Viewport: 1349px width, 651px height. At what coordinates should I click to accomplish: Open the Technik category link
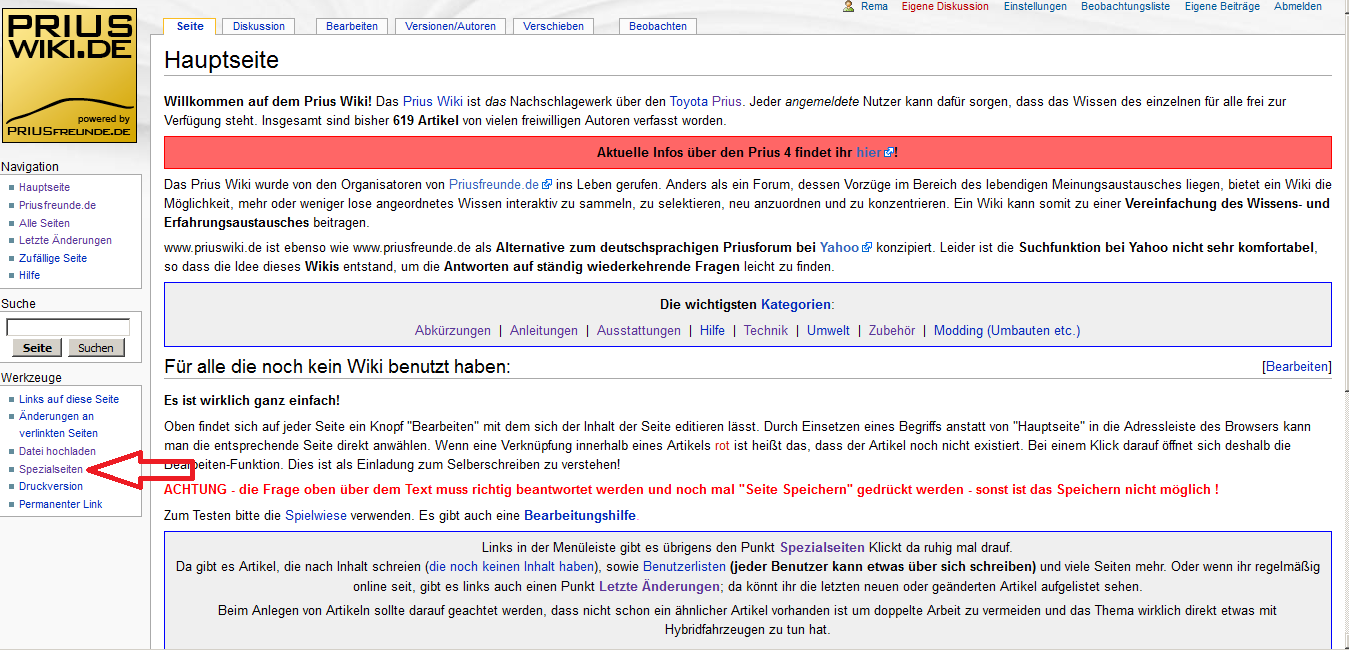pos(765,331)
